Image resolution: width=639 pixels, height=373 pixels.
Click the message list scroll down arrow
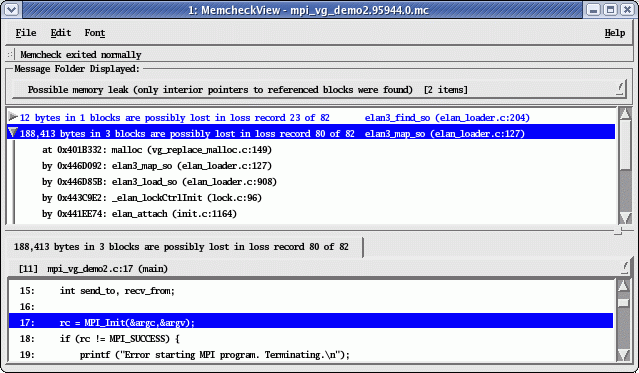click(625, 217)
